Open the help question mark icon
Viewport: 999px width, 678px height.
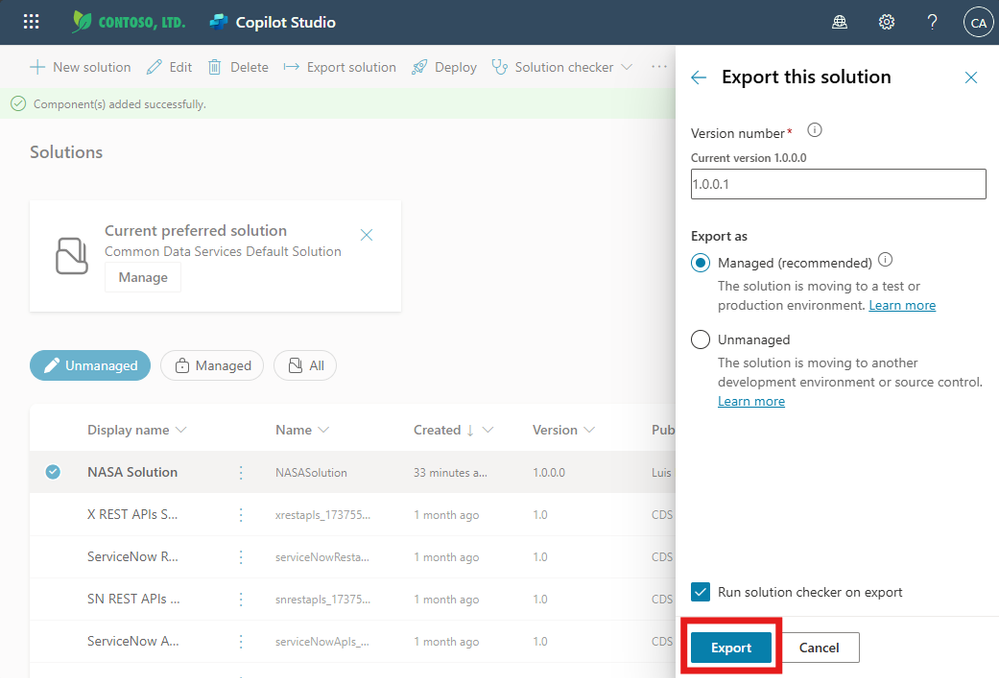coord(932,22)
